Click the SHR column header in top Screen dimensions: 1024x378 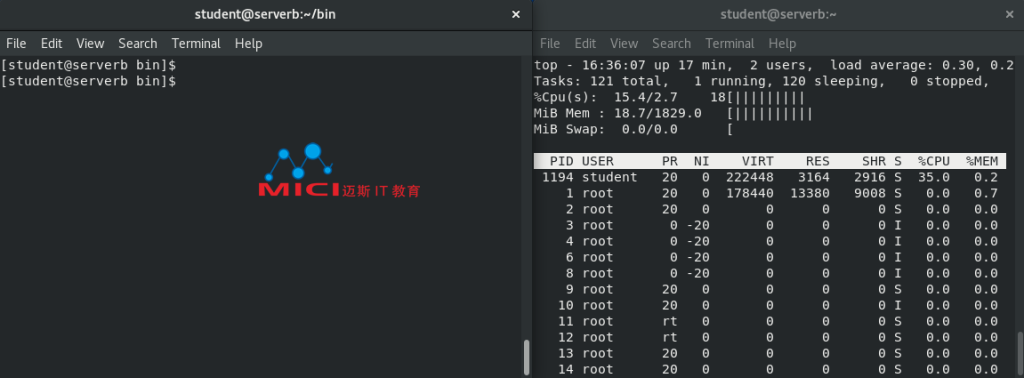tap(874, 161)
